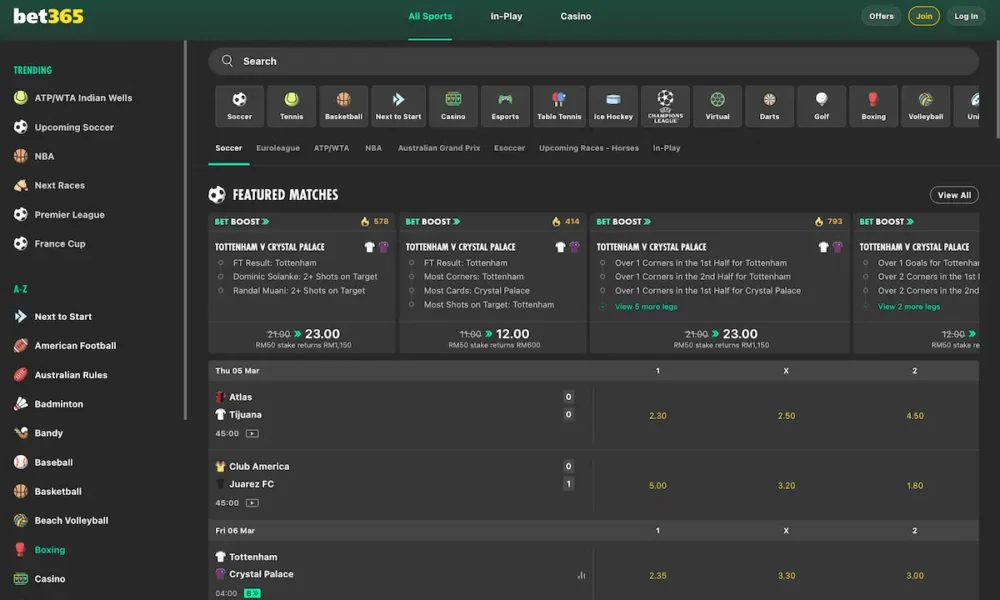Open the Golf tile

pyautogui.click(x=821, y=106)
